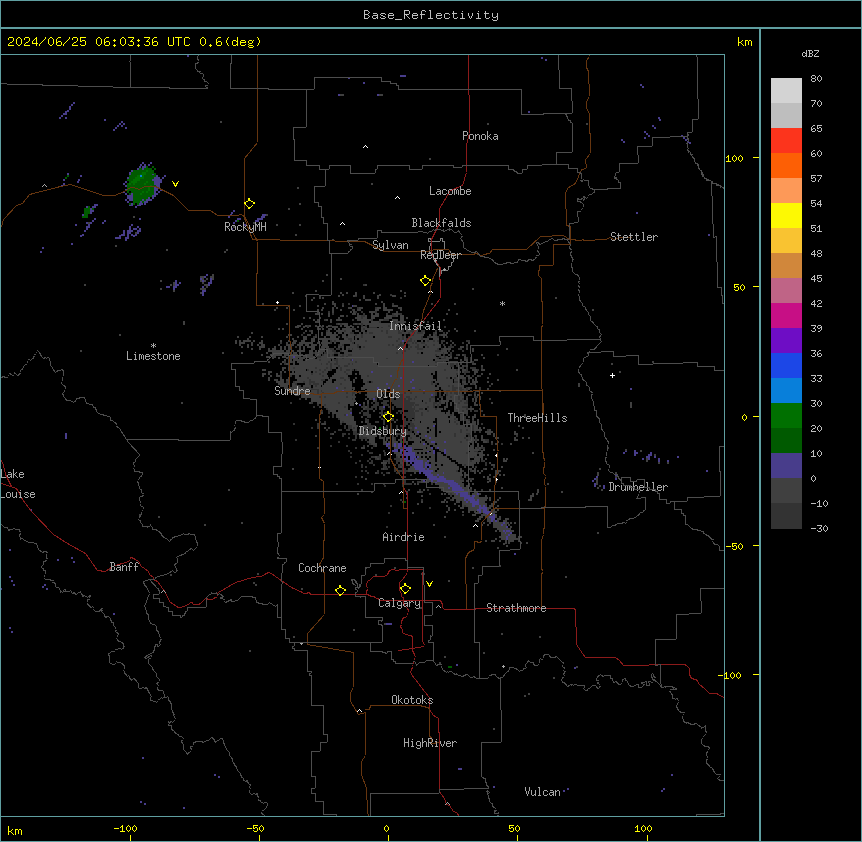Image resolution: width=862 pixels, height=842 pixels.
Task: Select the blue 36-33 dBZ legend swatch
Action: (x=786, y=365)
